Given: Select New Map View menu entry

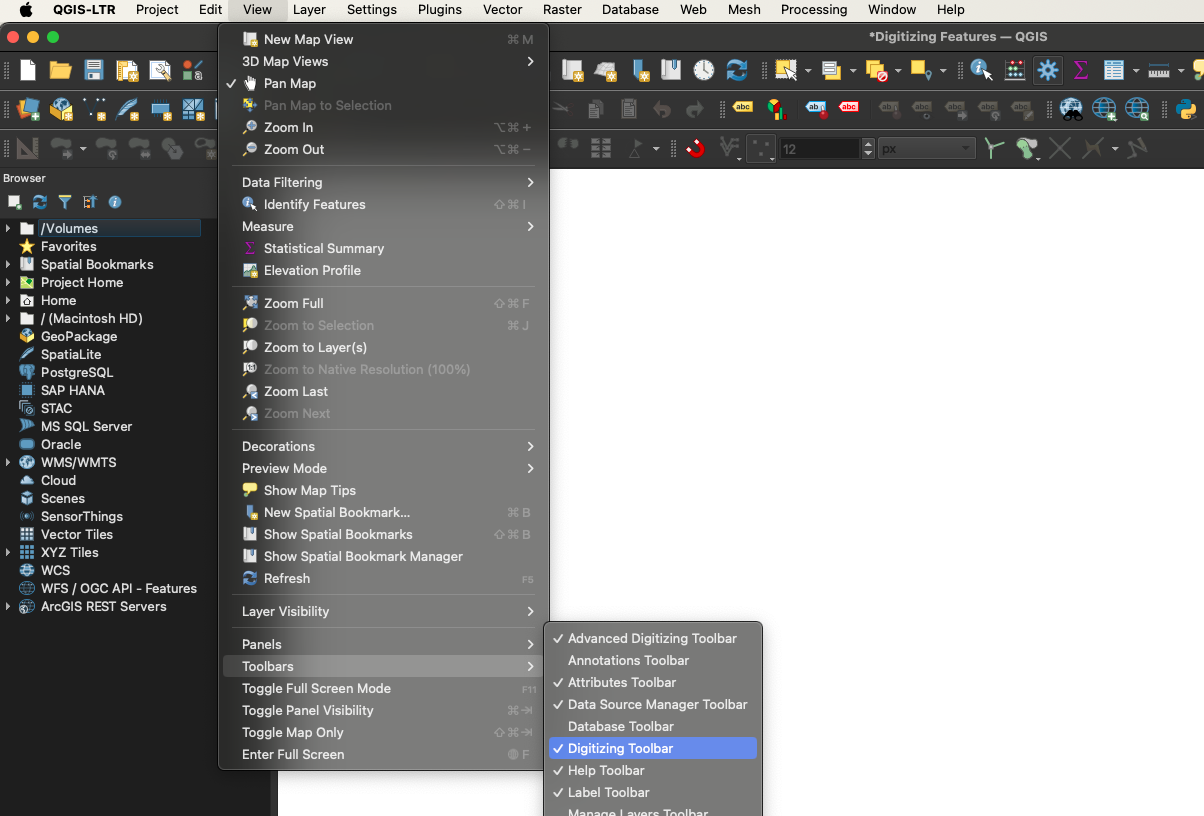Looking at the screenshot, I should [383, 39].
